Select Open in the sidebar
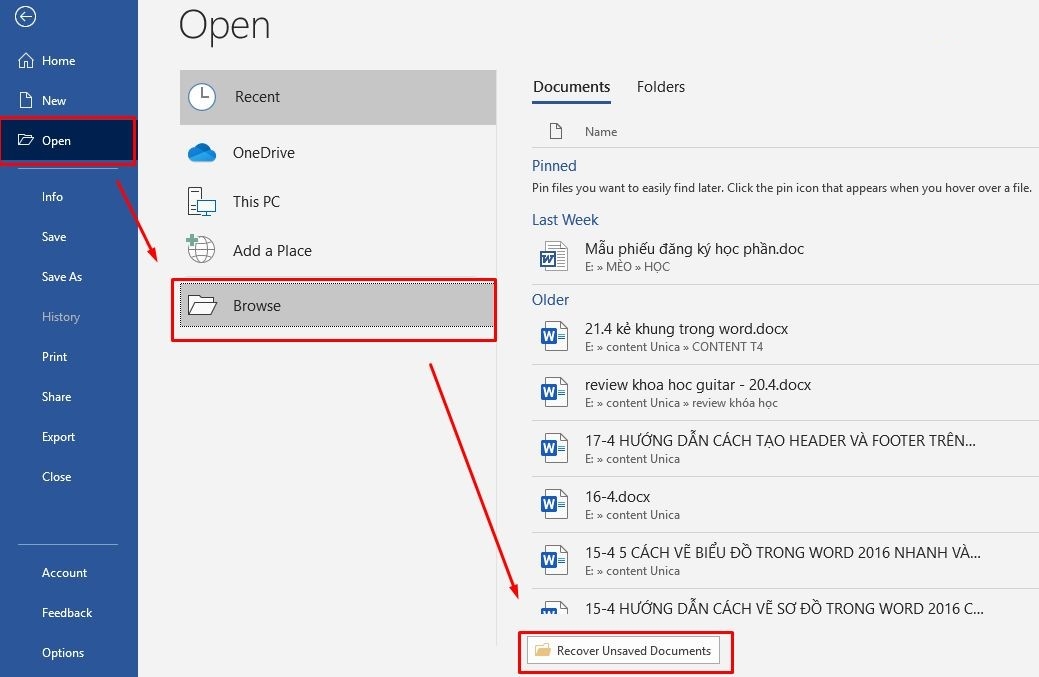This screenshot has width=1039, height=677. pos(68,140)
